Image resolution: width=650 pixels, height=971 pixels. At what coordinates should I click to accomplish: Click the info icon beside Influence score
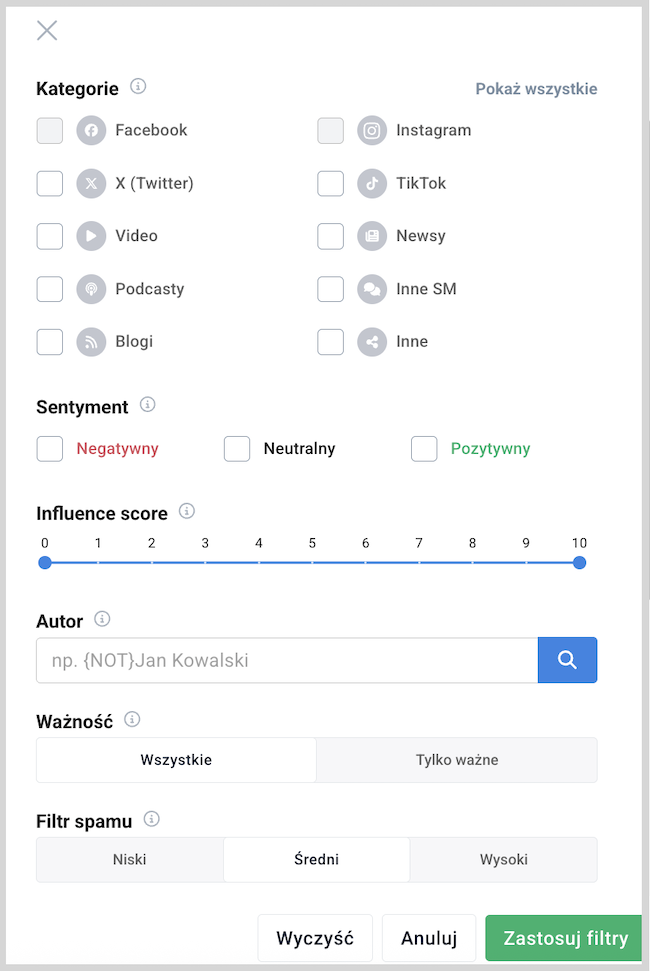tap(186, 511)
